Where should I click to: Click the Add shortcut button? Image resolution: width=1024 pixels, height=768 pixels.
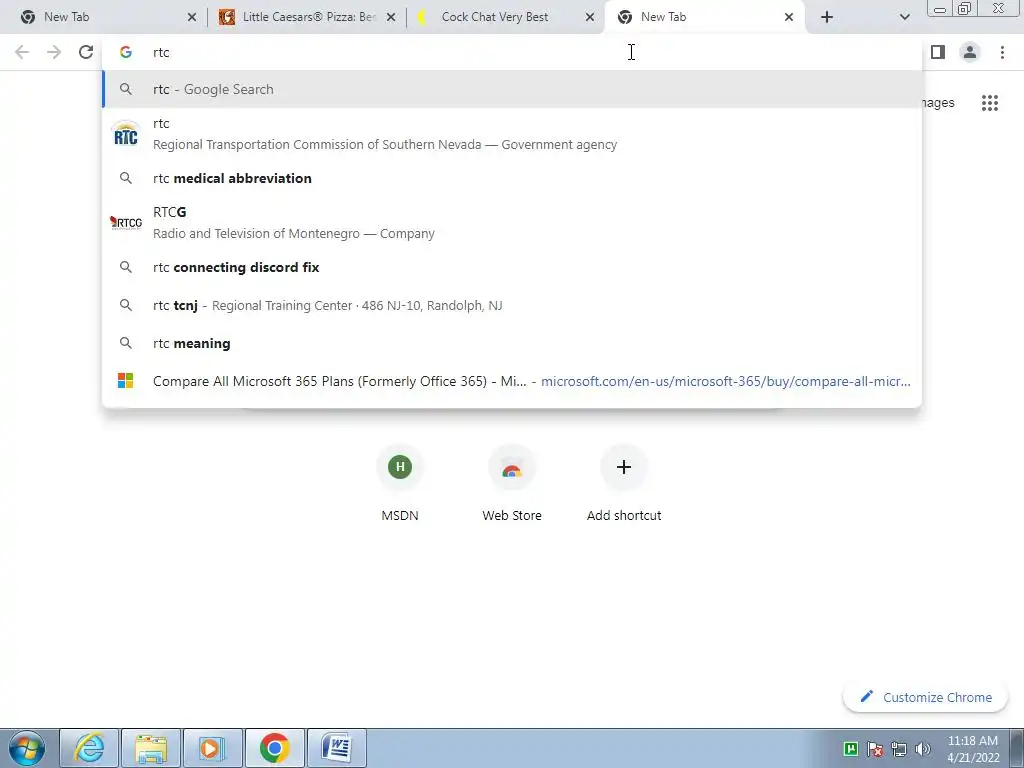point(624,483)
